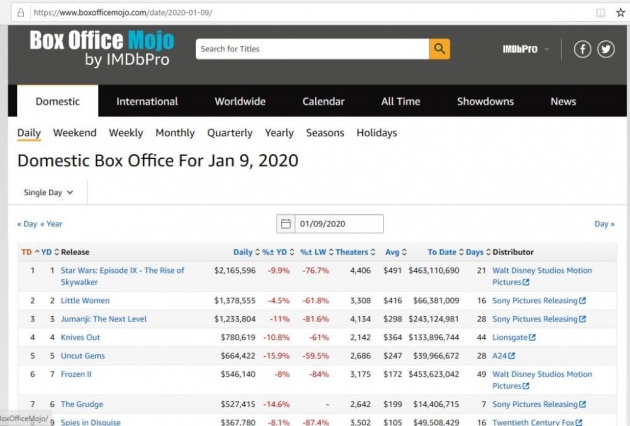
Task: Click the browser URL address bar
Action: (311, 12)
